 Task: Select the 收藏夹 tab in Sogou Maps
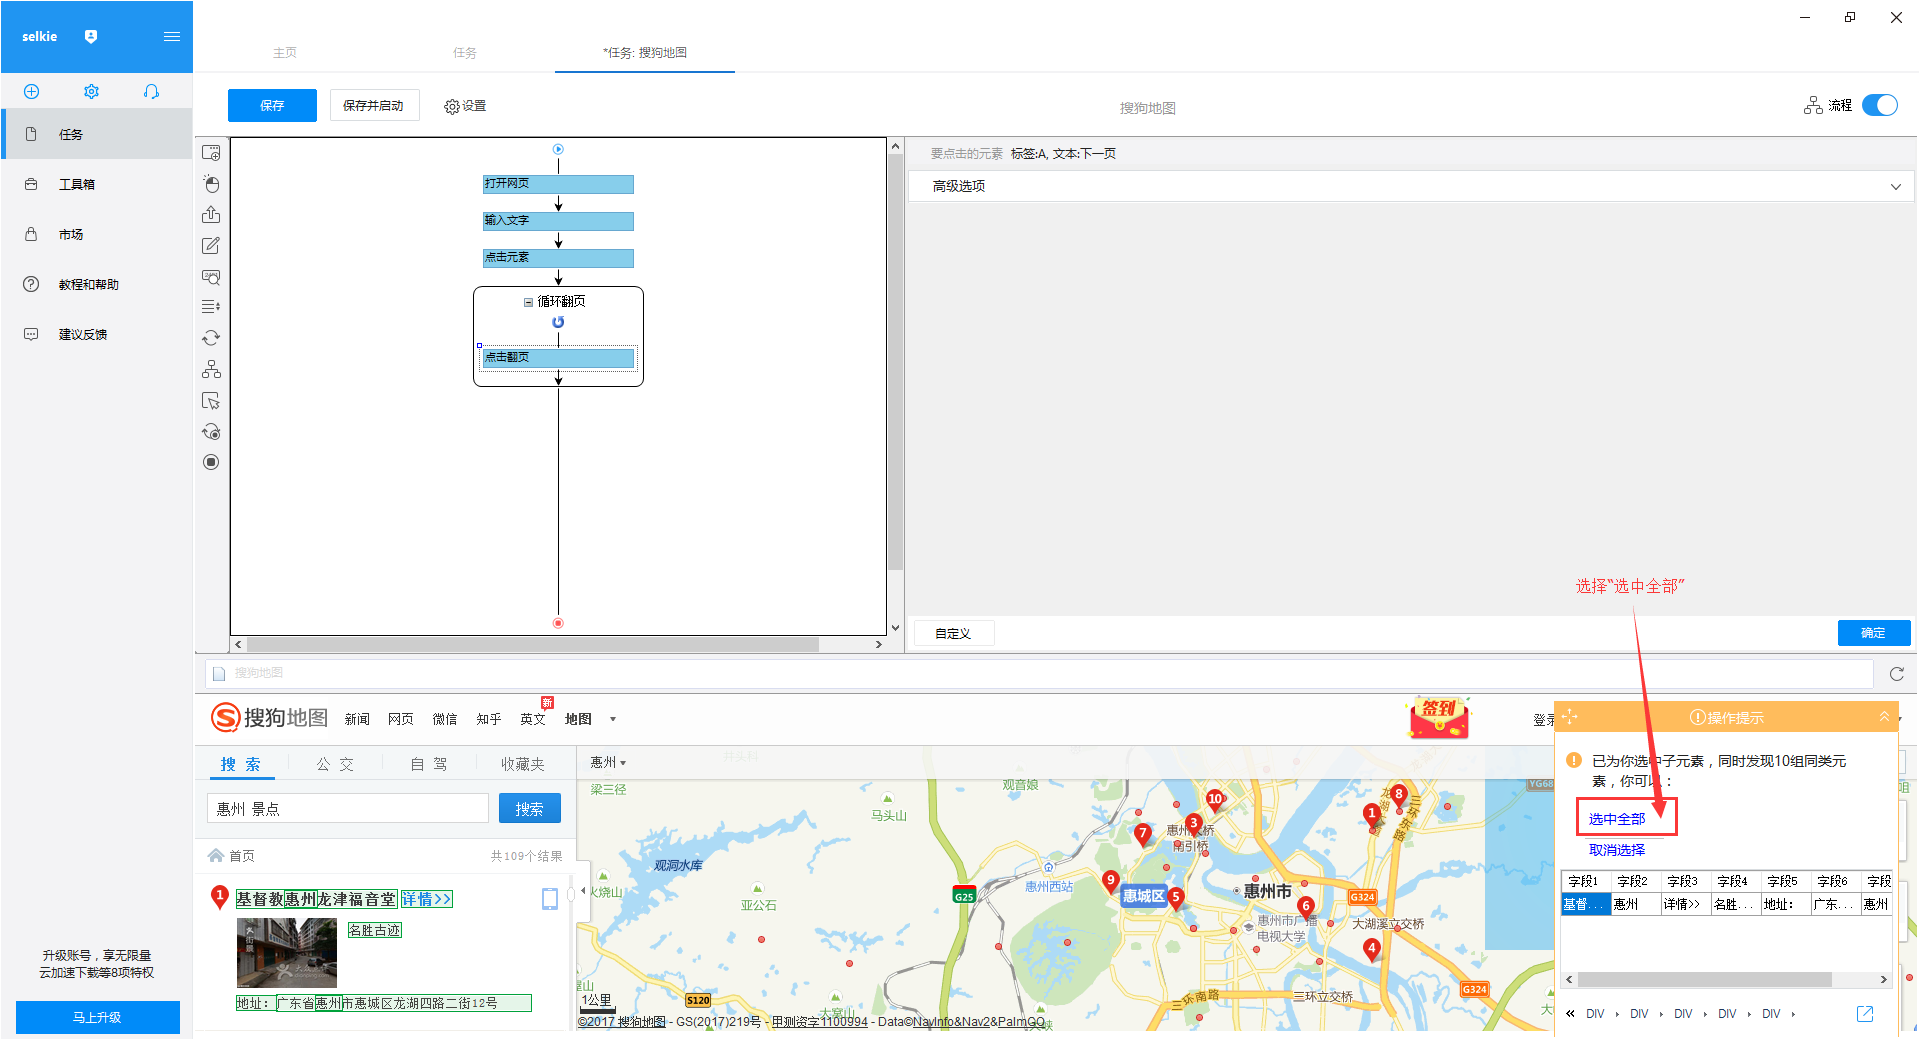point(522,764)
